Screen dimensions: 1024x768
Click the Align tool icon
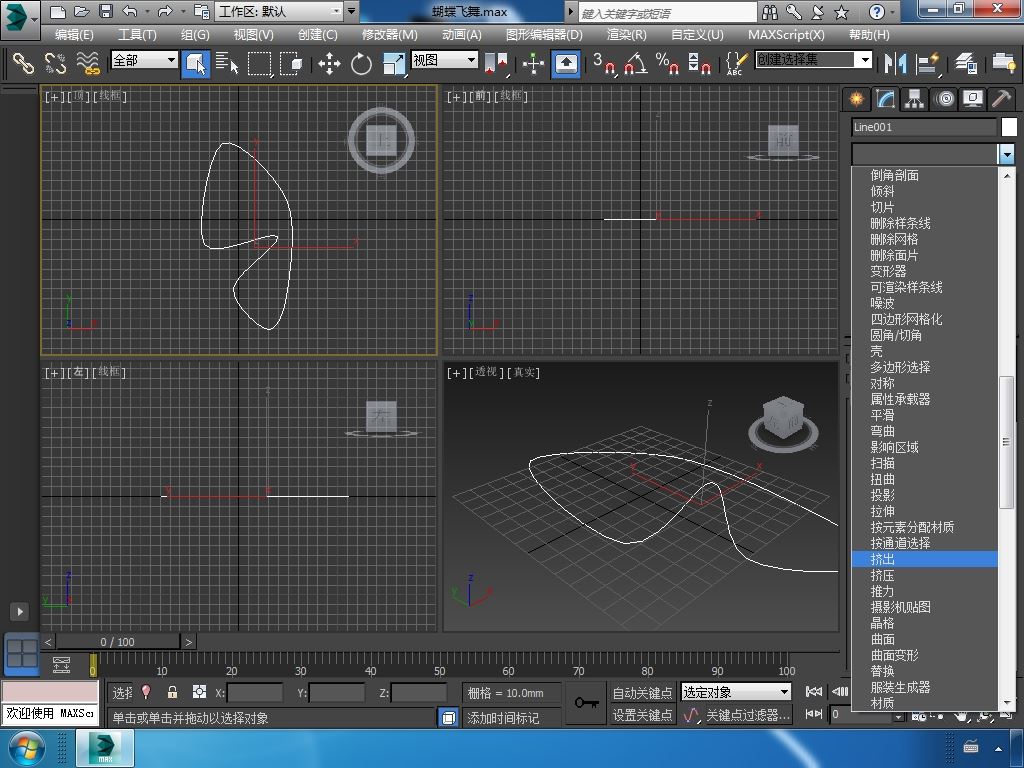point(927,63)
